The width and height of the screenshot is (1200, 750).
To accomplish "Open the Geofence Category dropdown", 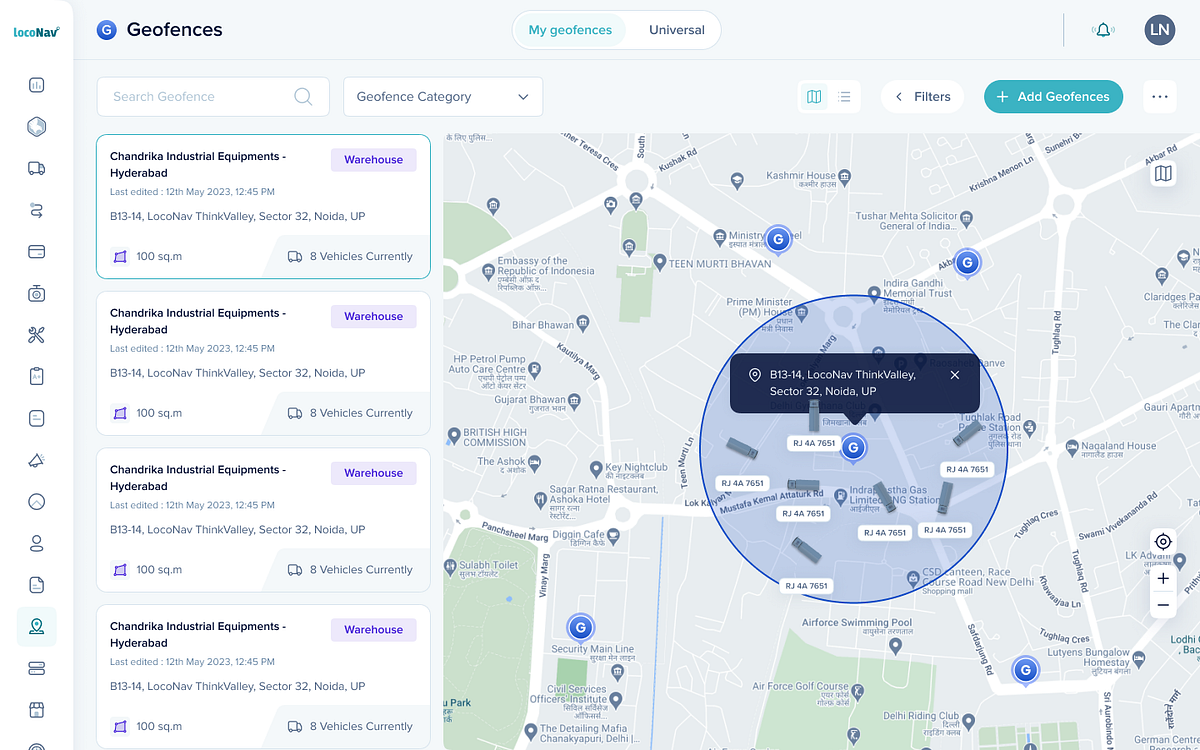I will [443, 96].
